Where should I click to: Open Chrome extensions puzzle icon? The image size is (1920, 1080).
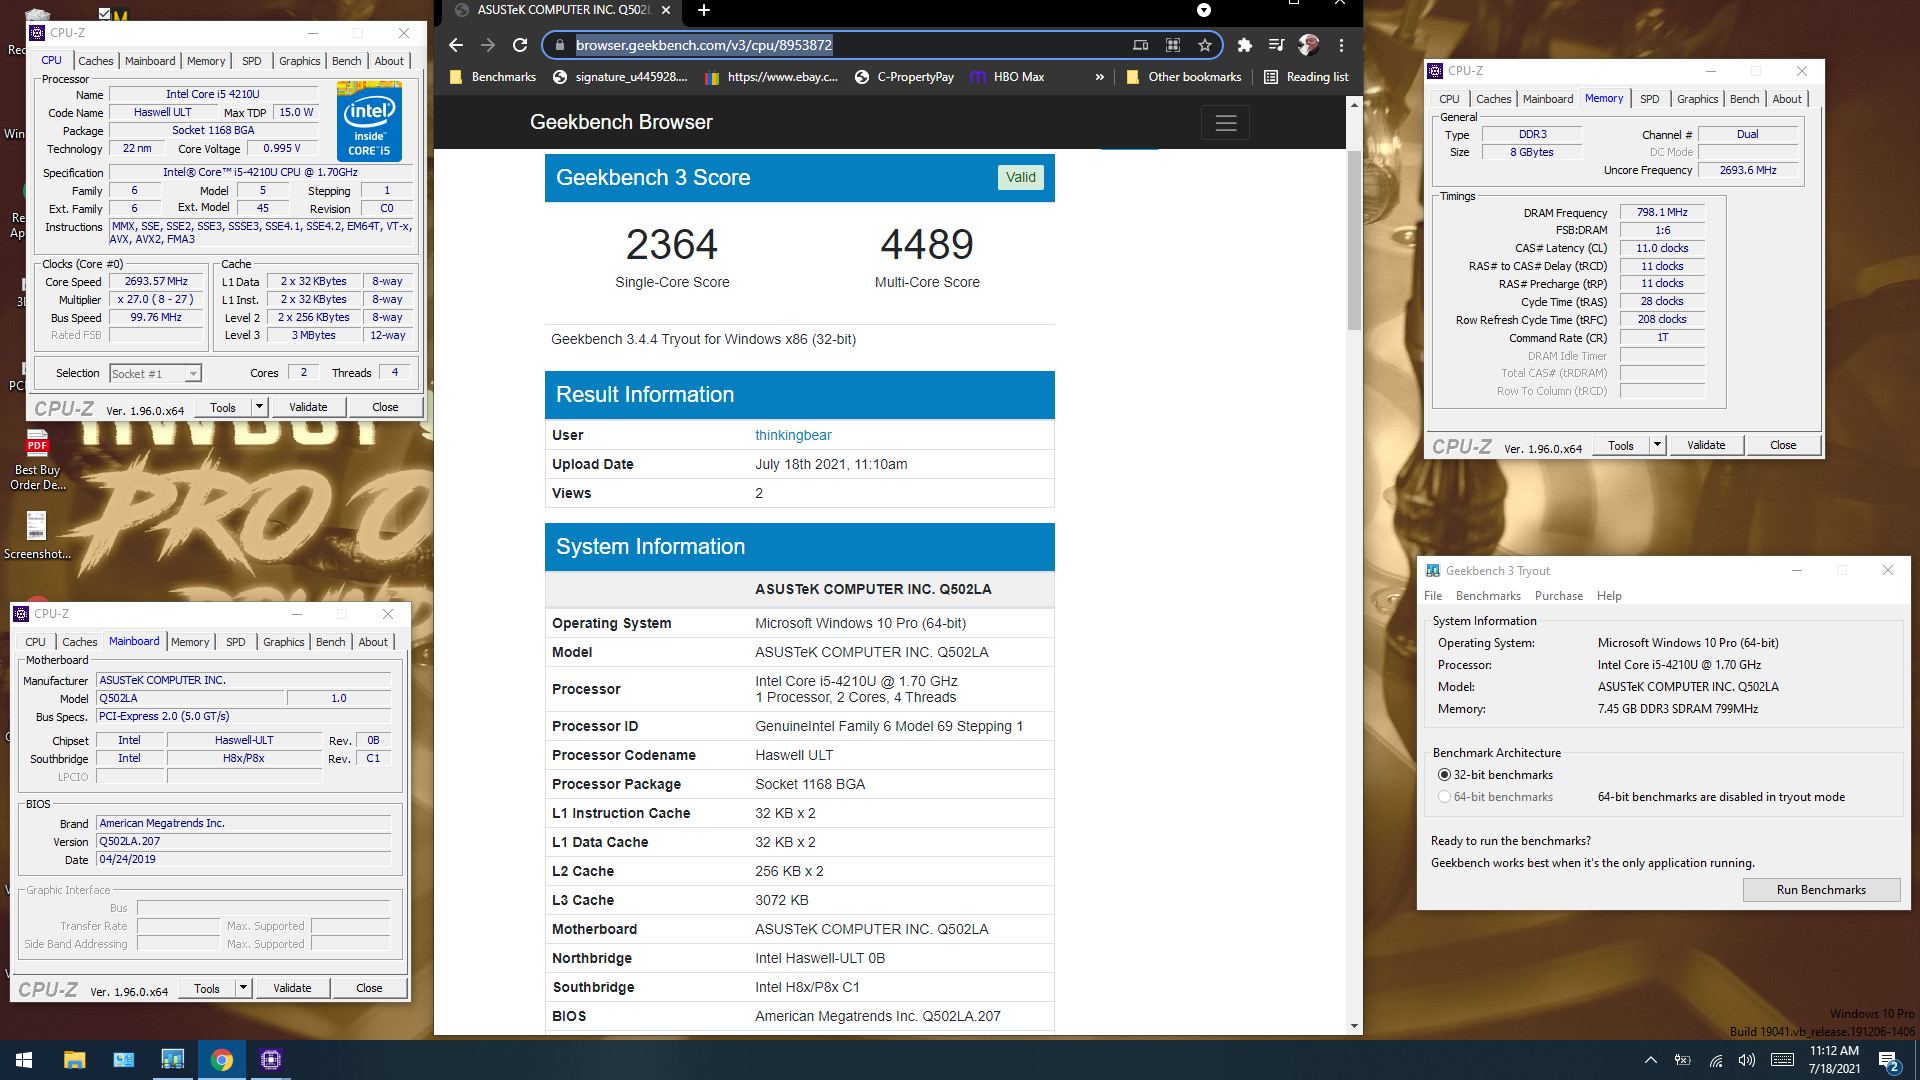pyautogui.click(x=1244, y=45)
